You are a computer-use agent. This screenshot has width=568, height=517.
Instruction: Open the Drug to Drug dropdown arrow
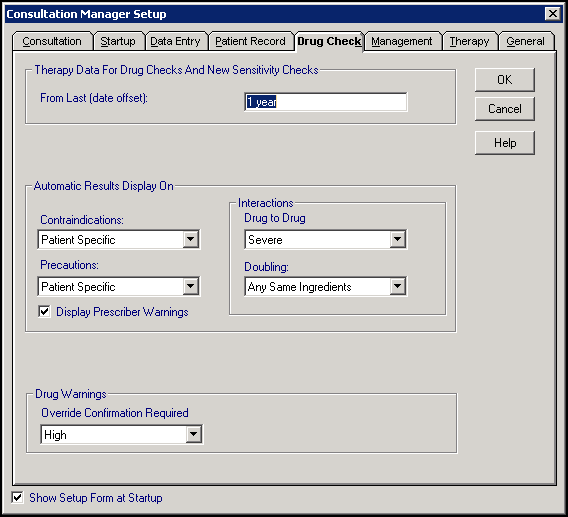click(x=397, y=239)
